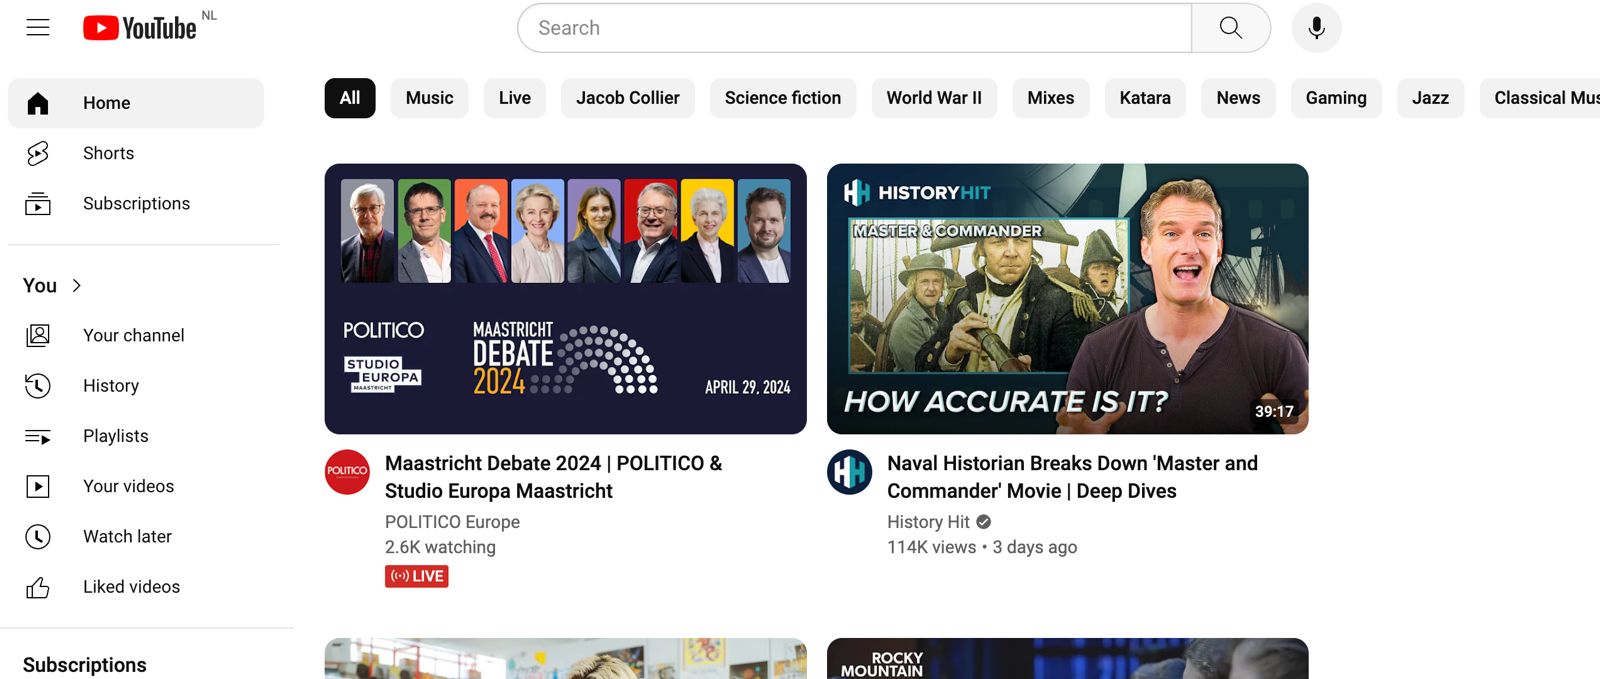Image resolution: width=1600 pixels, height=679 pixels.
Task: Click the History Hit verified badge
Action: [x=984, y=522]
